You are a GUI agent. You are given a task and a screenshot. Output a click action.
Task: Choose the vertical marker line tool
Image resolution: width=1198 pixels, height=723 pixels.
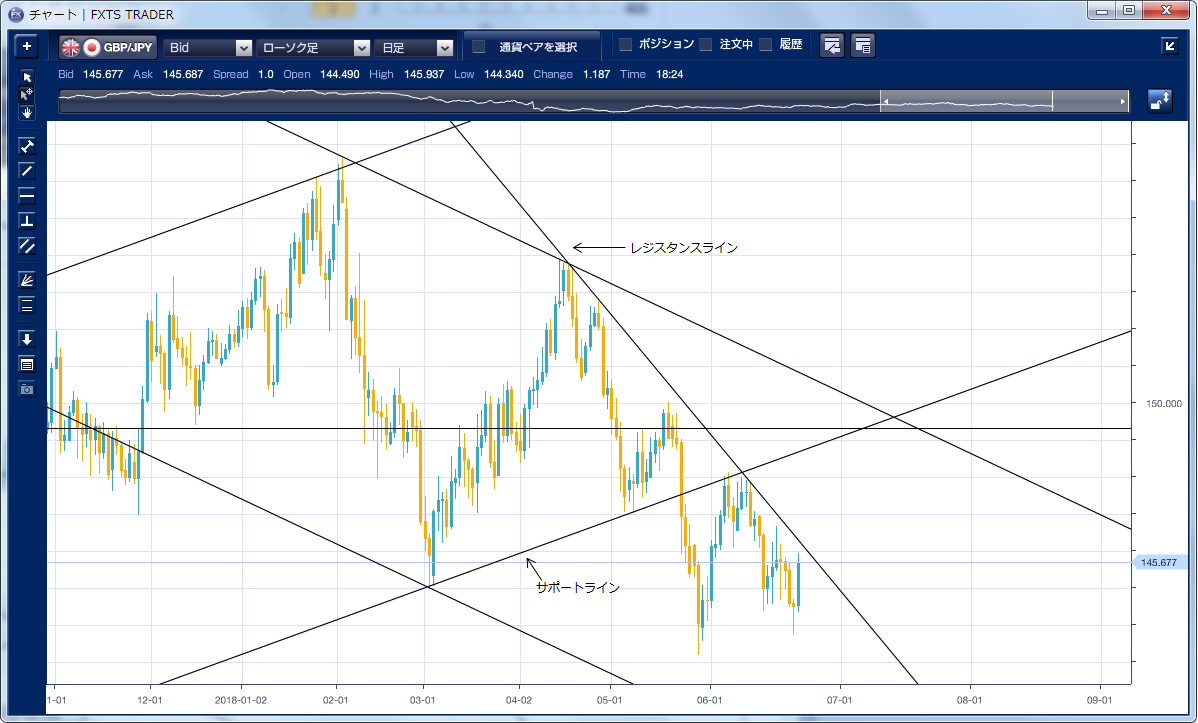(x=27, y=221)
